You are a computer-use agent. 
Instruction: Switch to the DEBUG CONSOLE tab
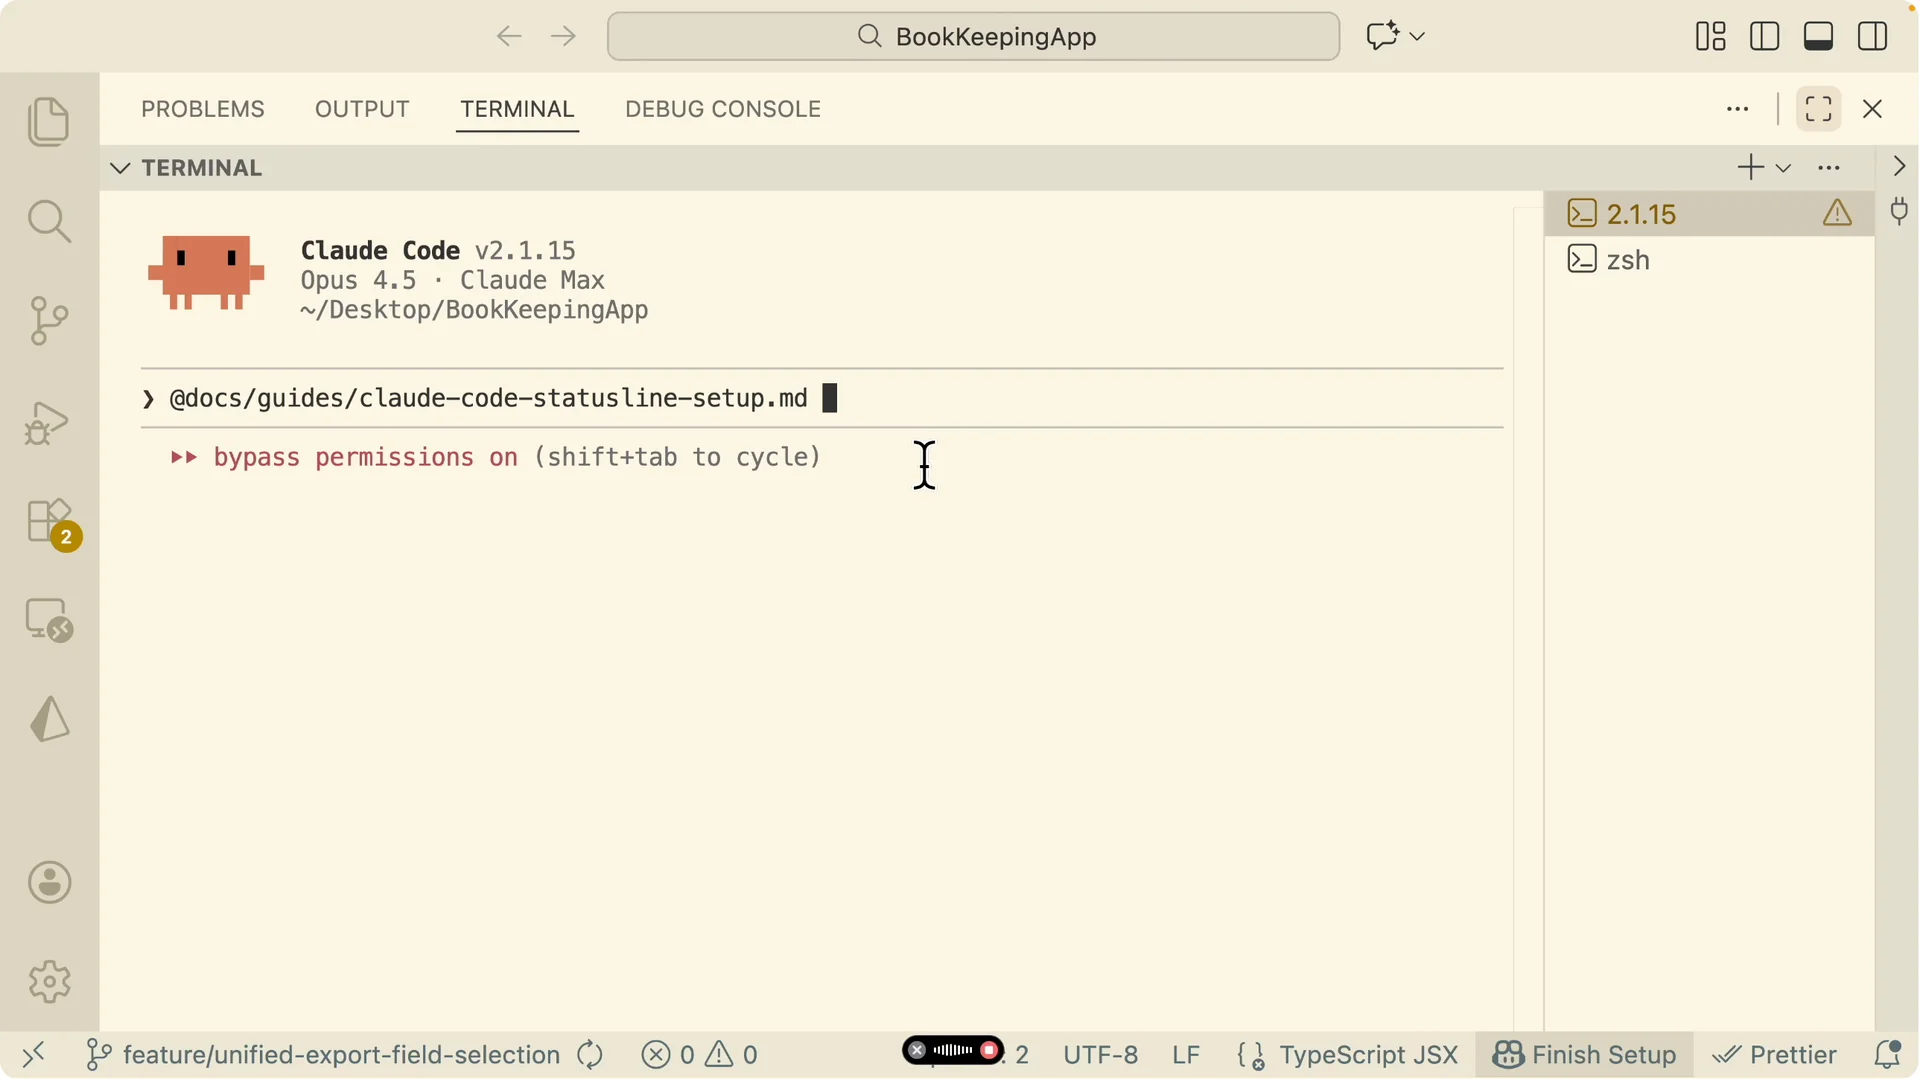723,109
